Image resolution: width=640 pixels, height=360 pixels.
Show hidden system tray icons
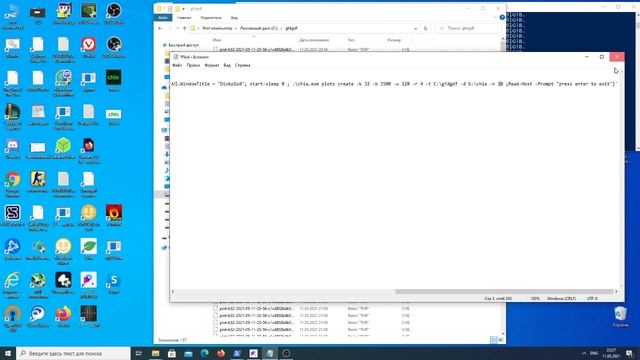(584, 353)
